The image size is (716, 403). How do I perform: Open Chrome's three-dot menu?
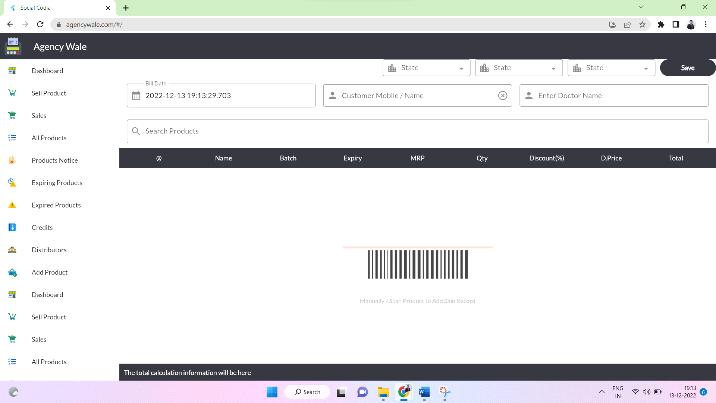(x=705, y=25)
